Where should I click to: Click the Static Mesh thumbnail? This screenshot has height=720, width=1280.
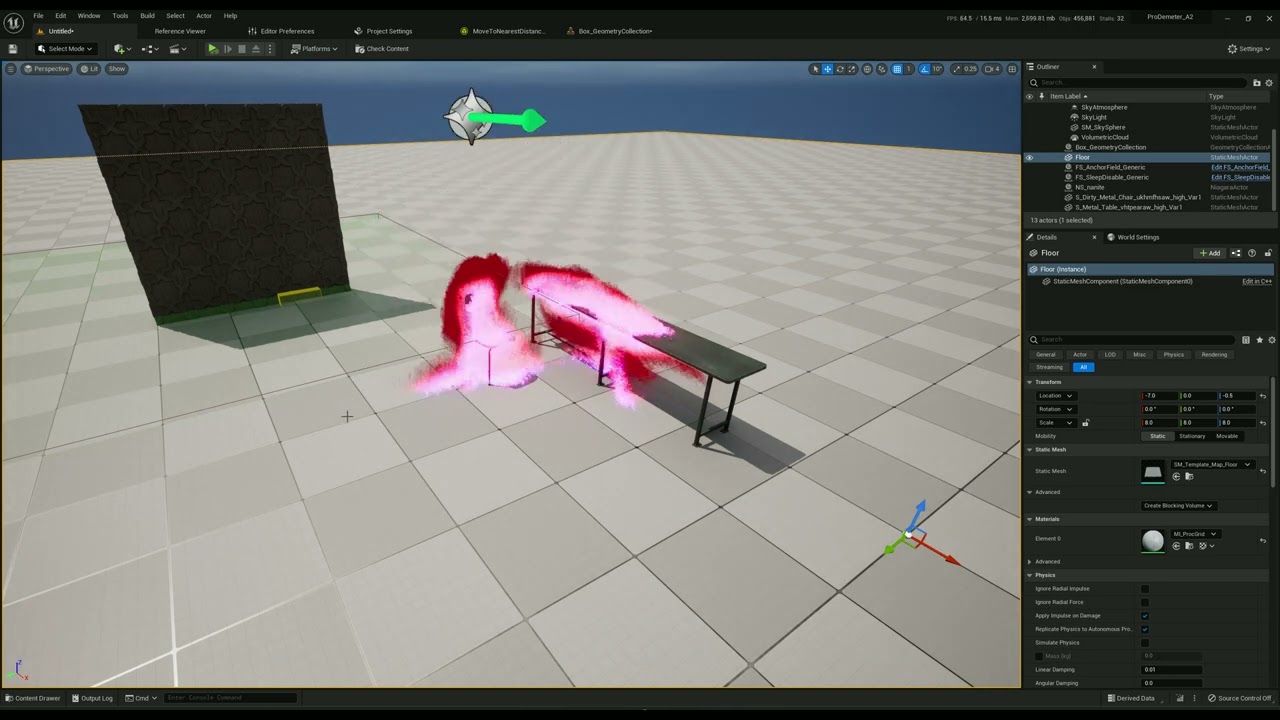[1153, 471]
